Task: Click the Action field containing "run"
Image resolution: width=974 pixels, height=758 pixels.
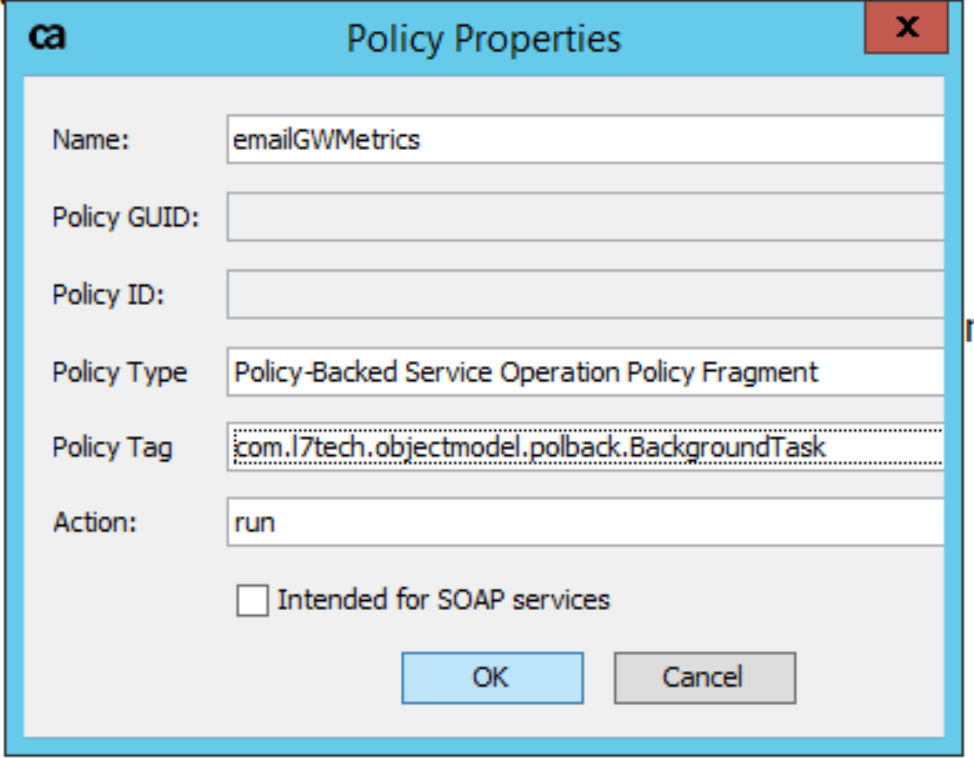Action: point(585,522)
